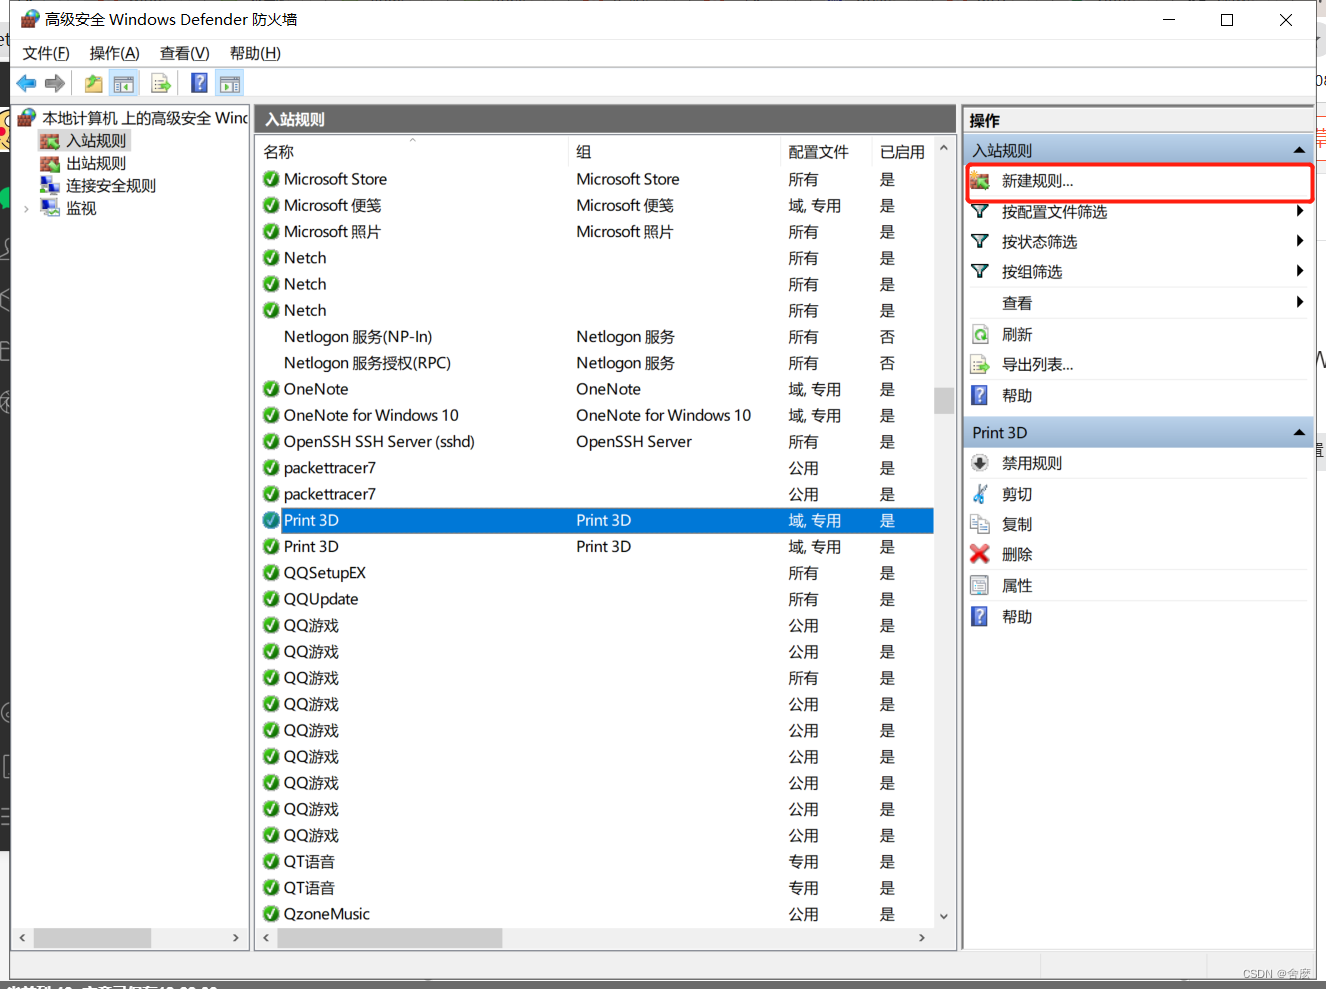Maximize the Windows Defender firewall window
Image resolution: width=1326 pixels, height=989 pixels.
pos(1227,20)
